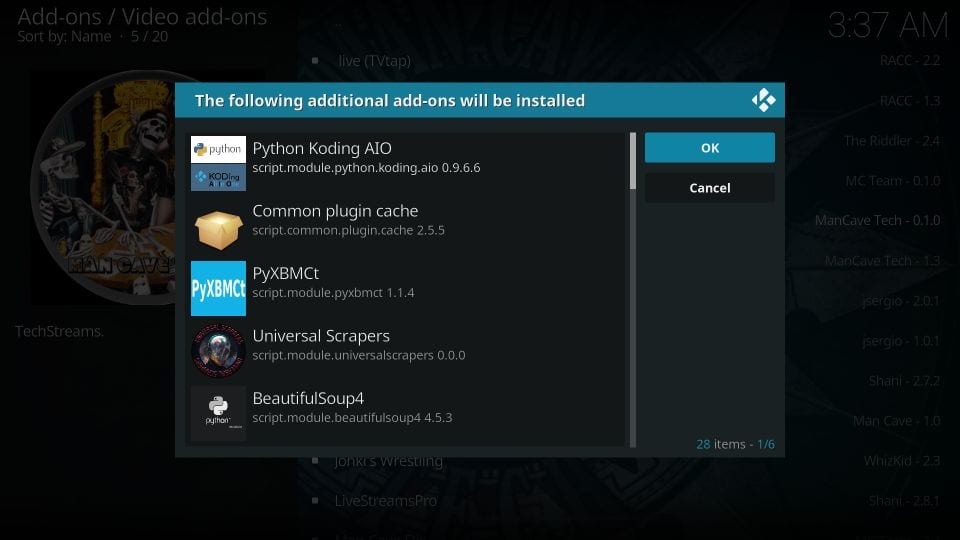Click the BeautifulSoup4 title
The width and height of the screenshot is (960, 540).
pyautogui.click(x=308, y=398)
